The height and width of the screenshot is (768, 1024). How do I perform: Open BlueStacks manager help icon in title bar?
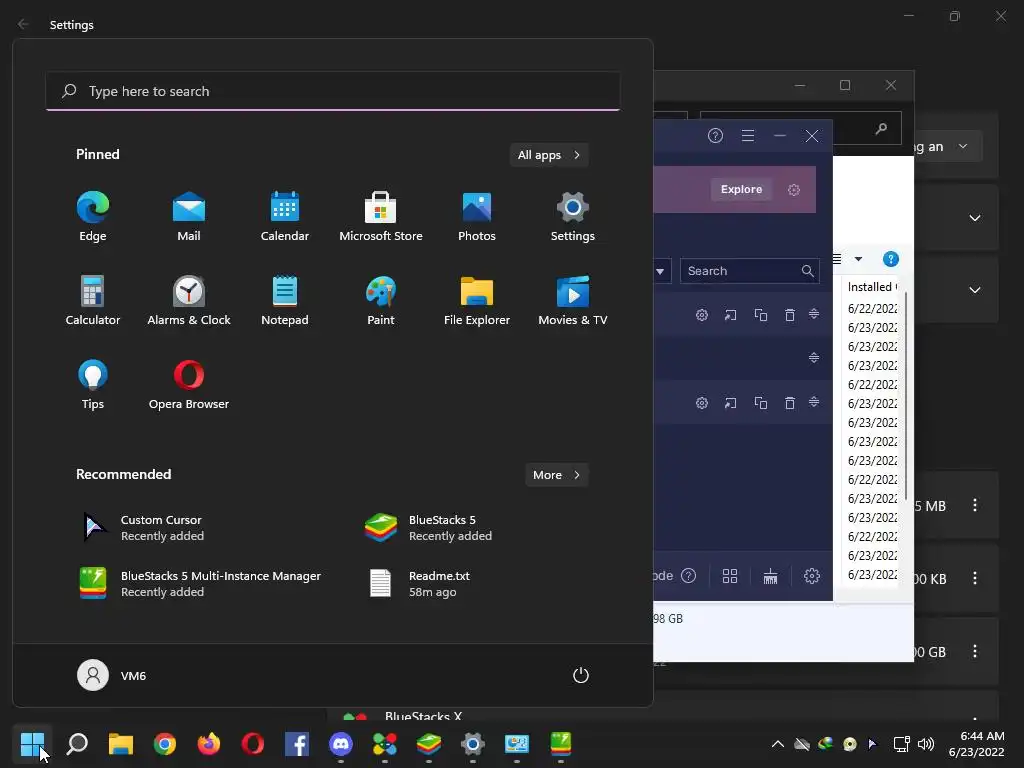tap(715, 136)
